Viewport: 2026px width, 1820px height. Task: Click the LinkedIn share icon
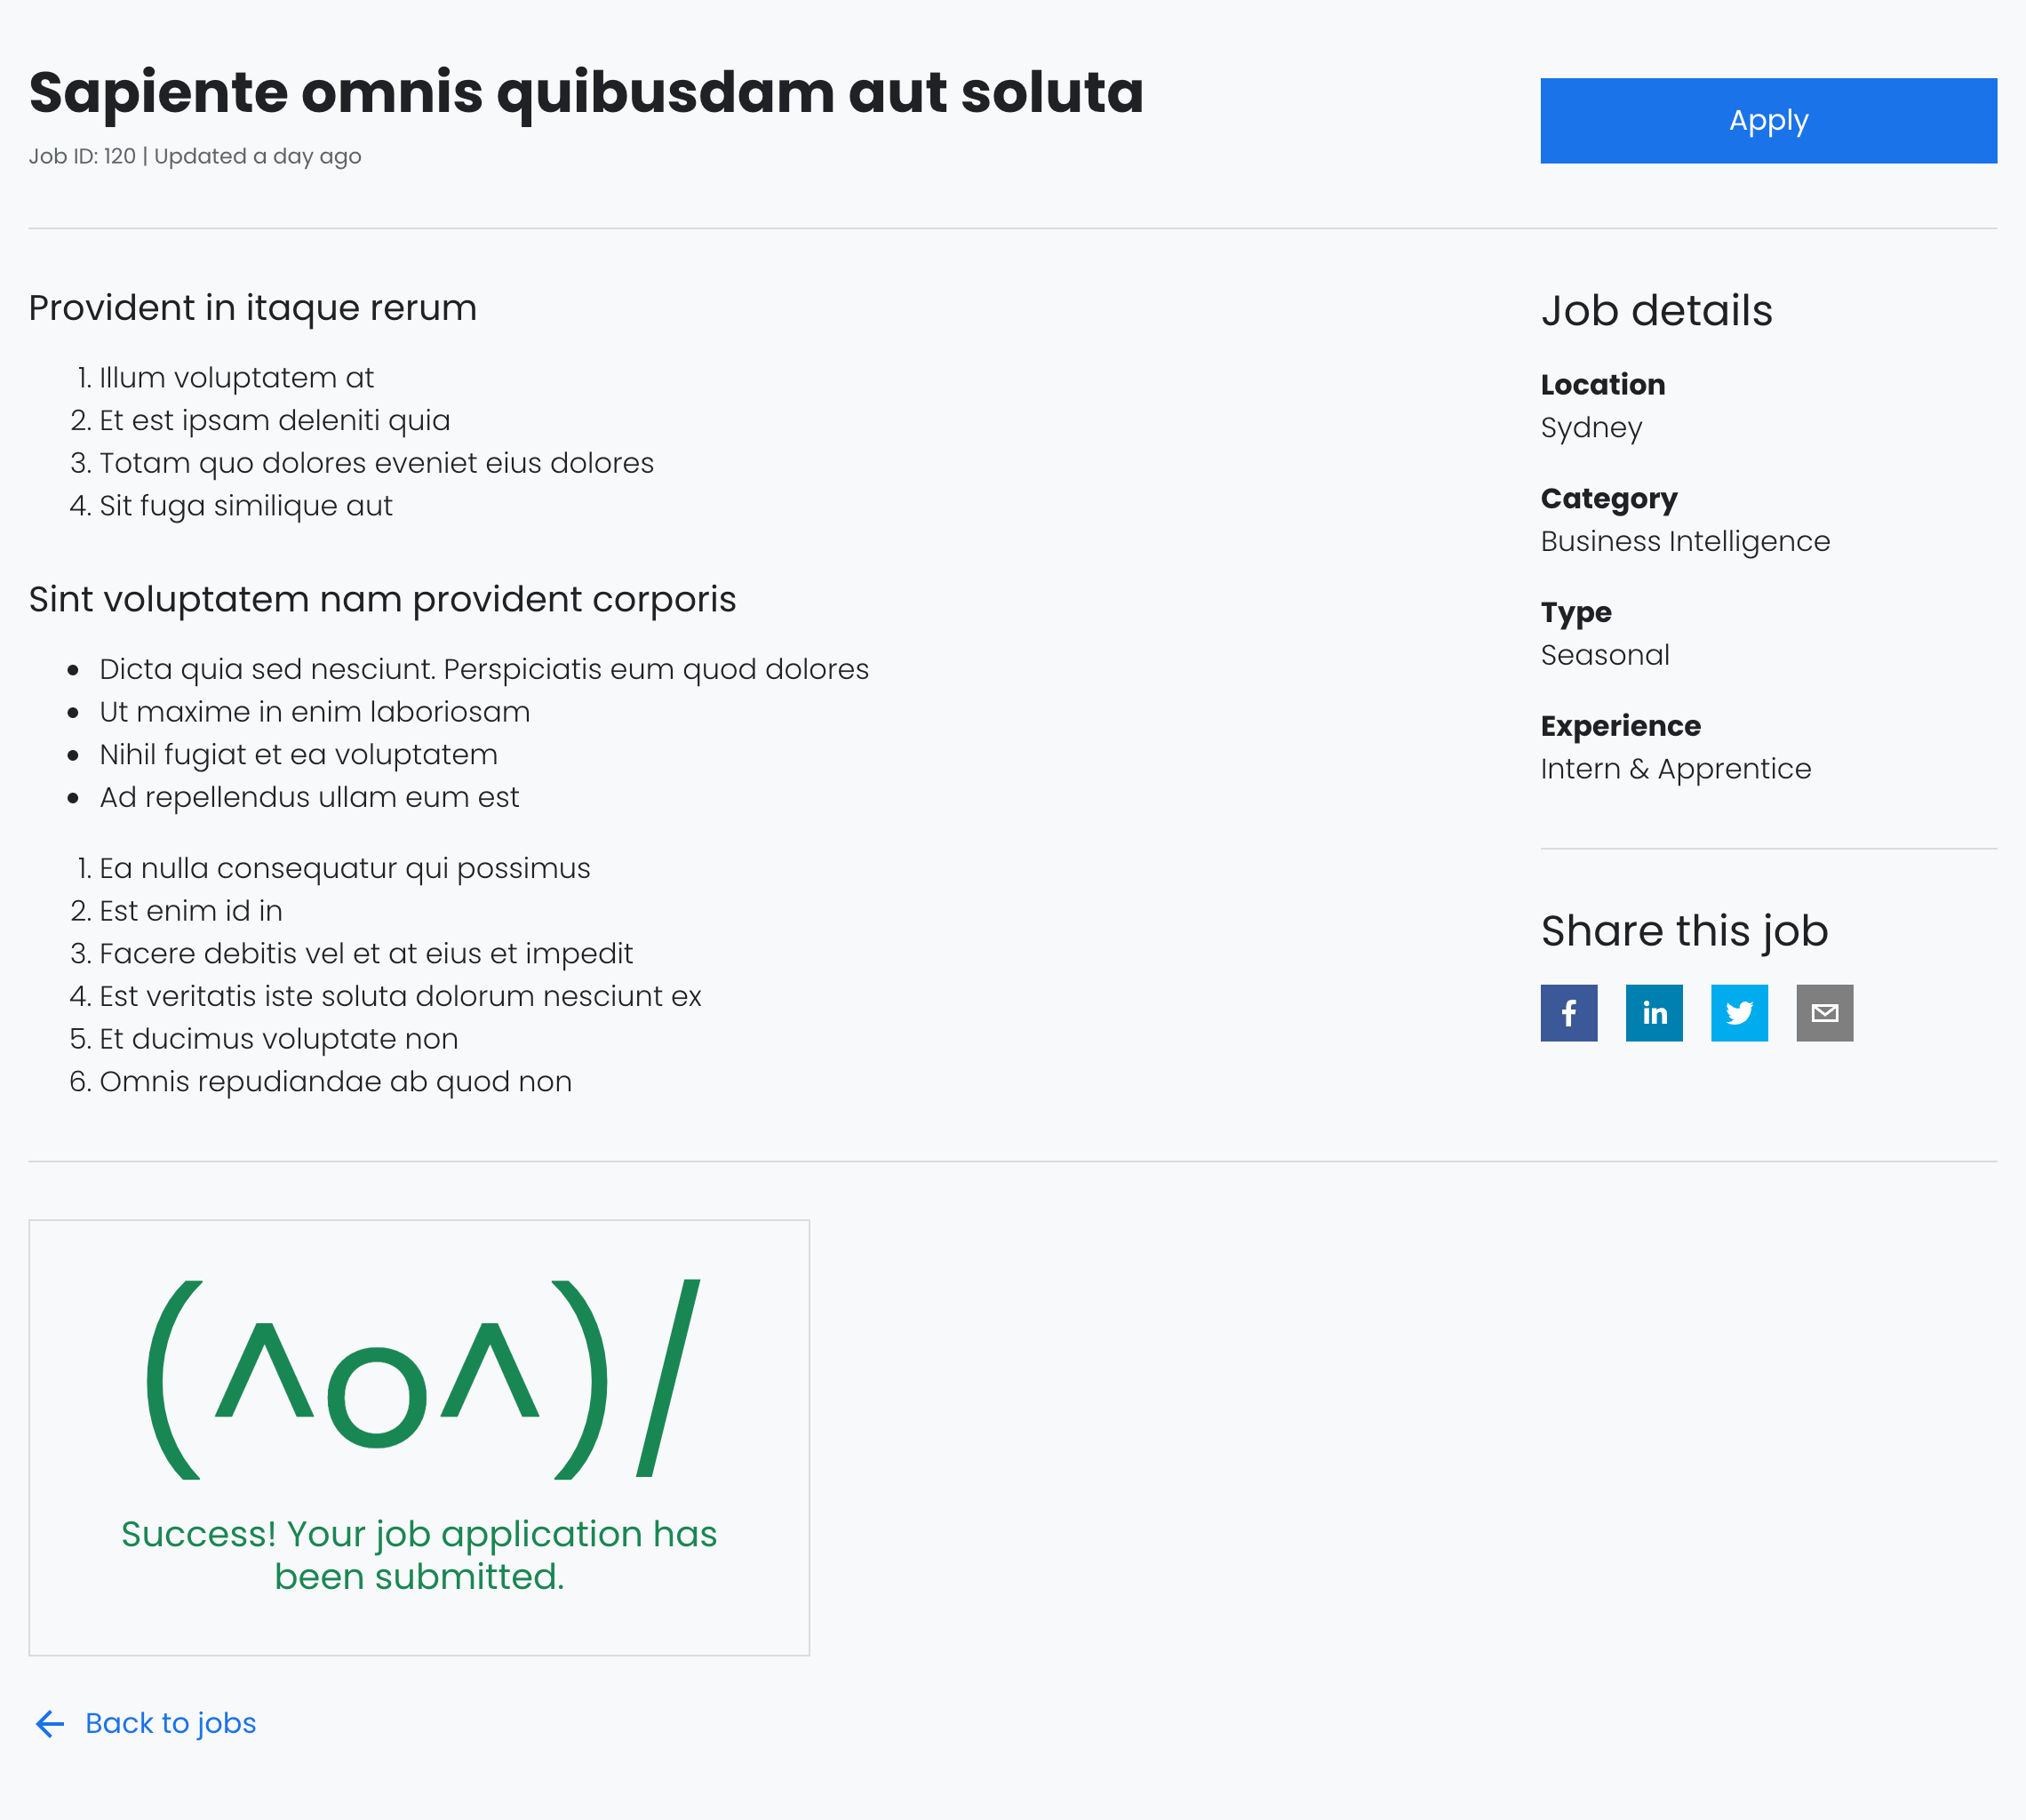tap(1654, 1012)
